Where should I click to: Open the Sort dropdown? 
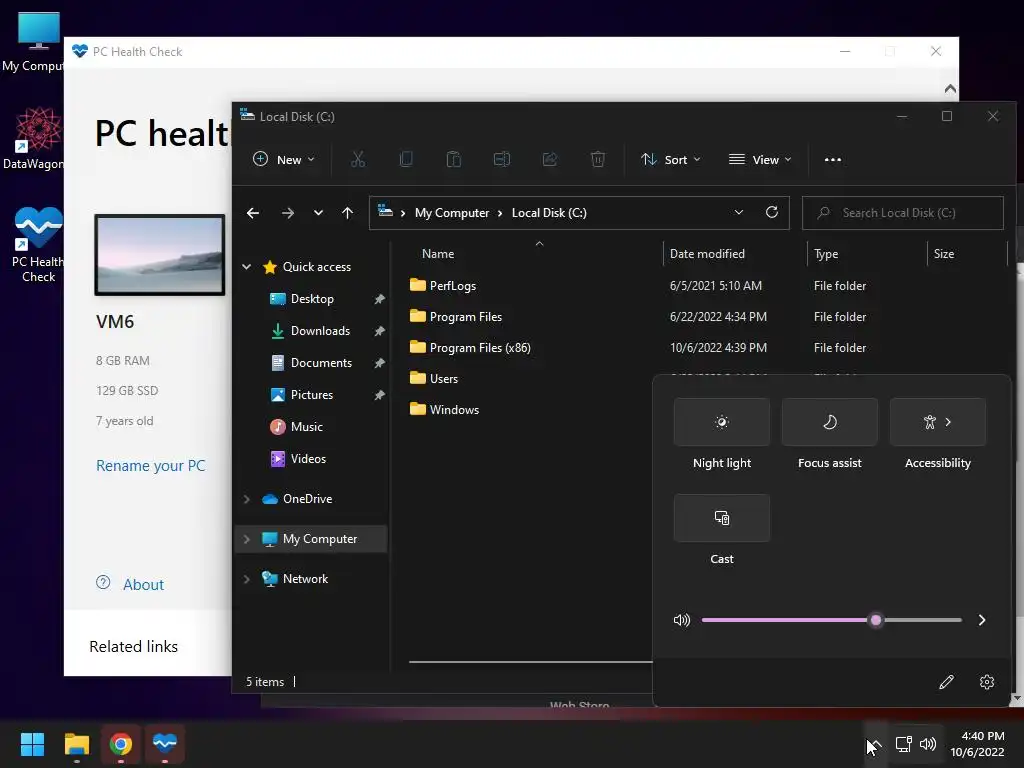(671, 159)
